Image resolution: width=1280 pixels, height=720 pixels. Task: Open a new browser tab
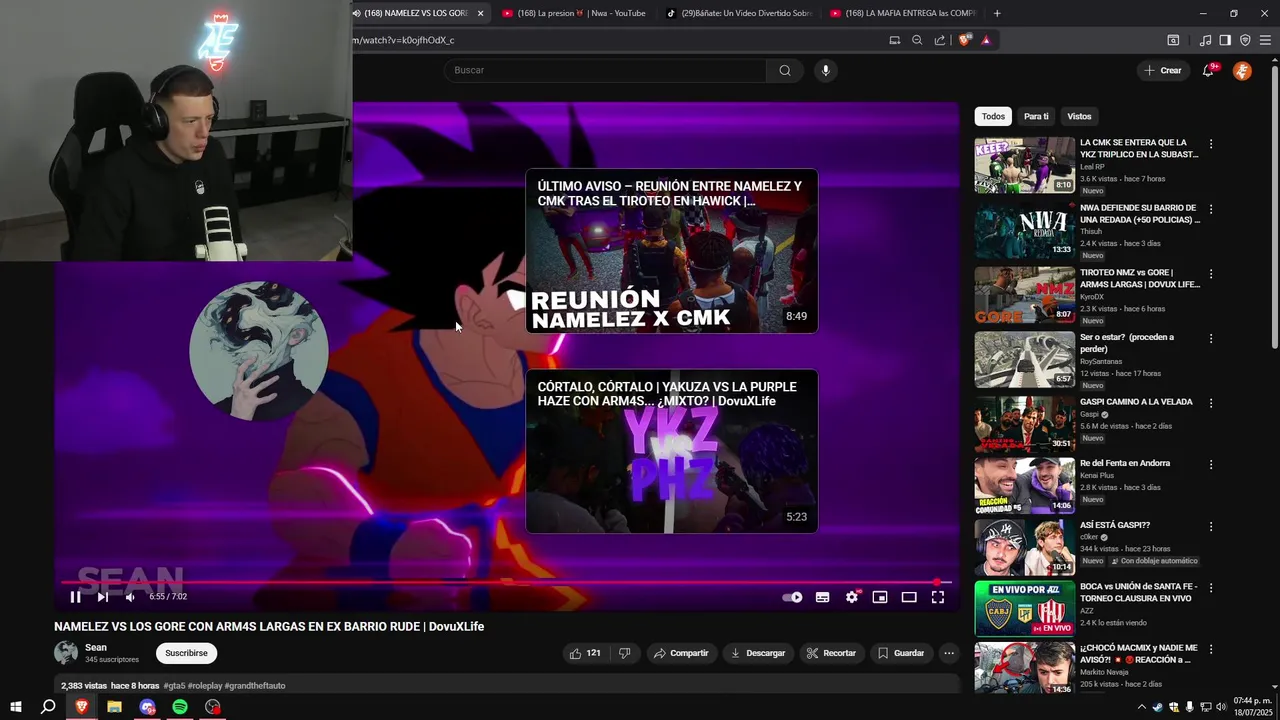(x=997, y=13)
